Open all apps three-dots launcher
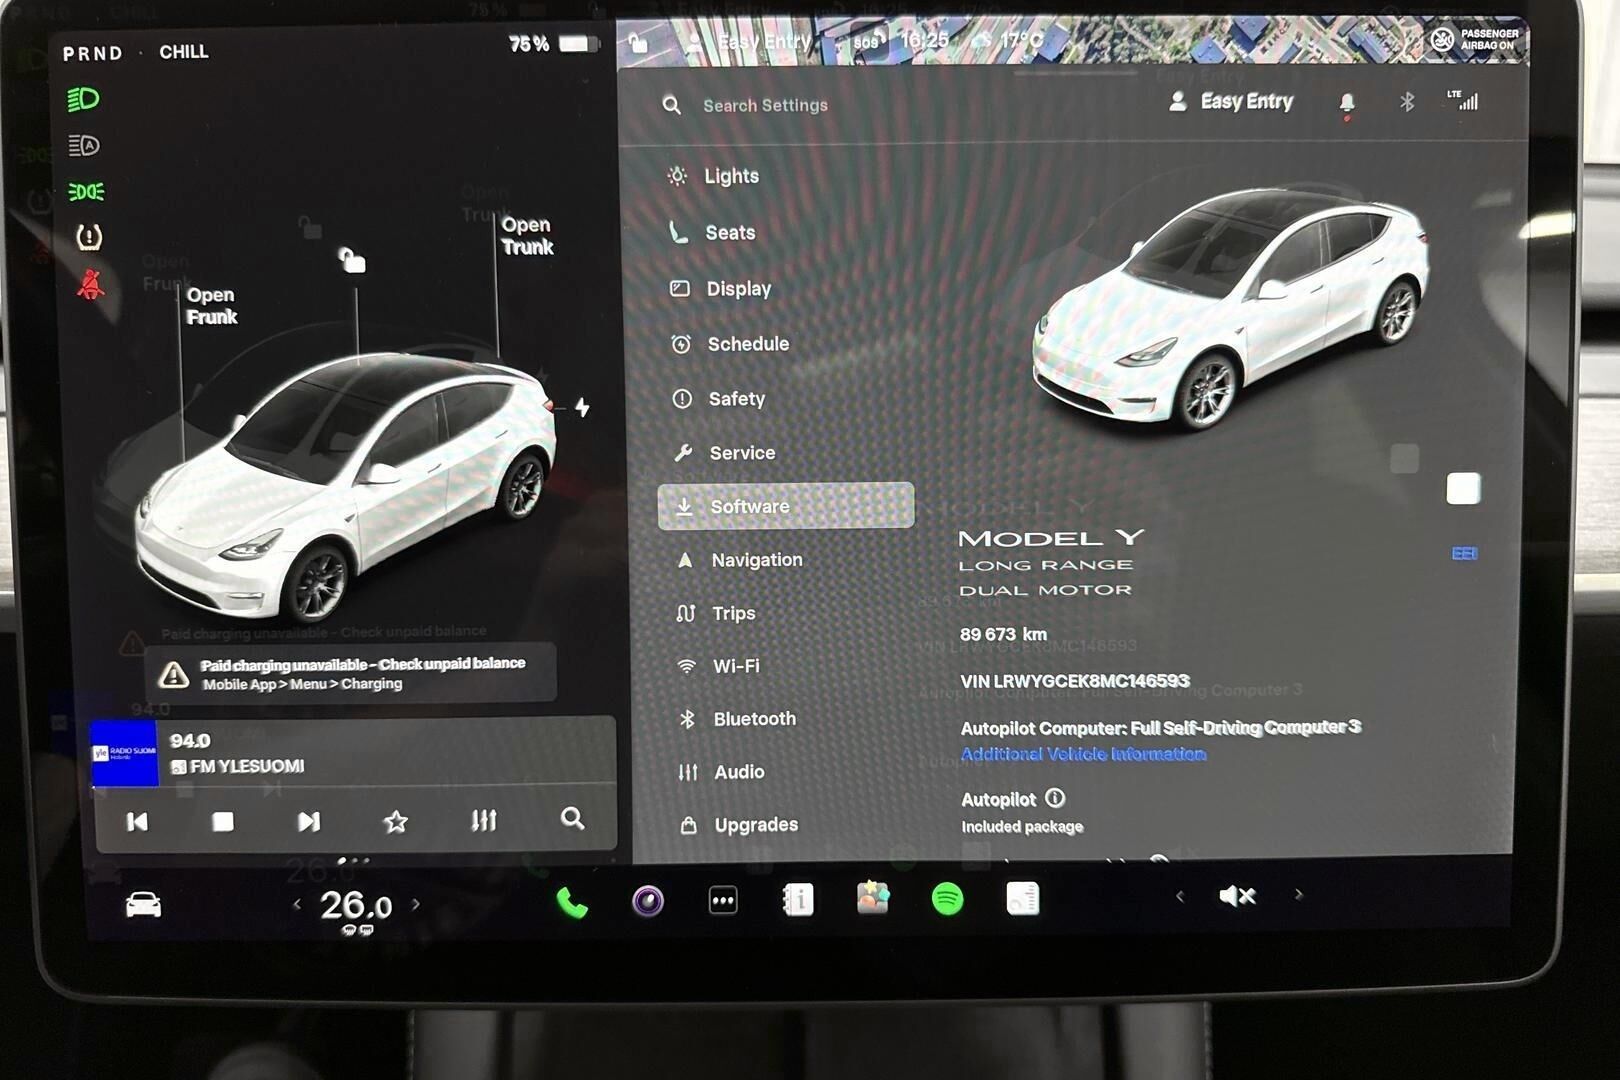Image resolution: width=1620 pixels, height=1080 pixels. coord(723,901)
